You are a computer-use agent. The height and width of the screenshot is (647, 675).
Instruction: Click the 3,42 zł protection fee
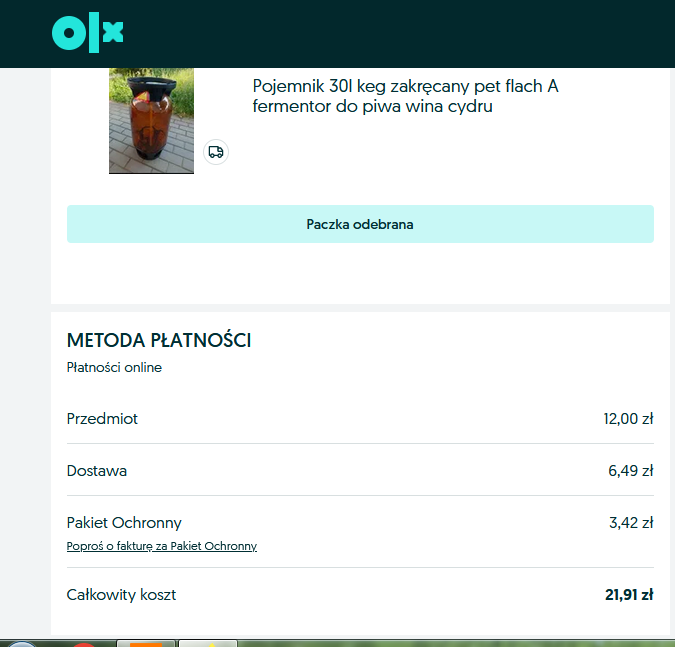[631, 523]
